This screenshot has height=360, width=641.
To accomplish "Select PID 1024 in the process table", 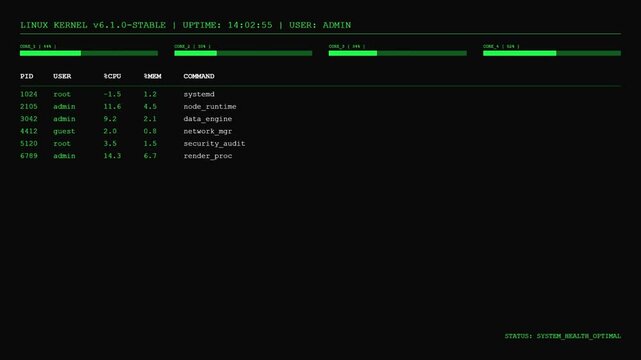I will [x=29, y=94].
